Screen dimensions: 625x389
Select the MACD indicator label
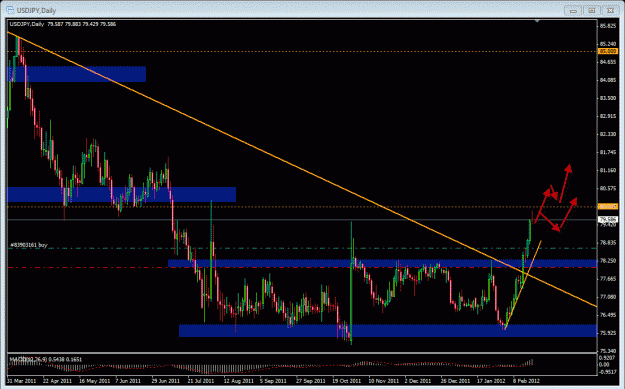click(46, 359)
